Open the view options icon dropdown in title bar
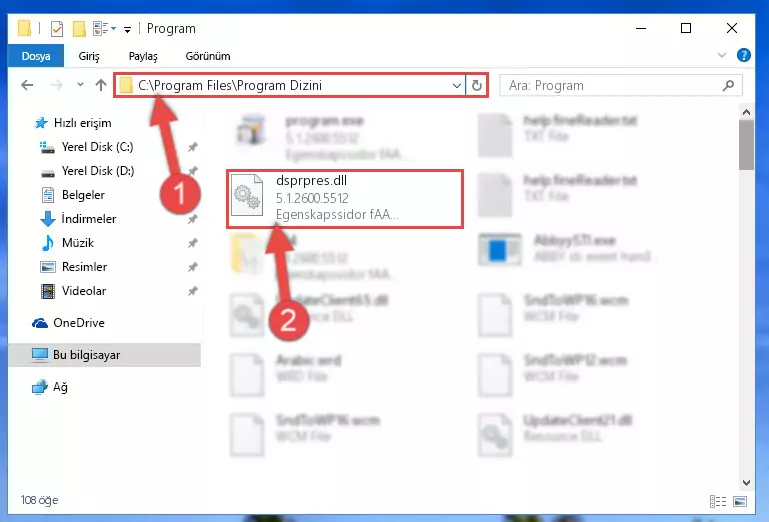This screenshot has width=769, height=522. (104, 28)
